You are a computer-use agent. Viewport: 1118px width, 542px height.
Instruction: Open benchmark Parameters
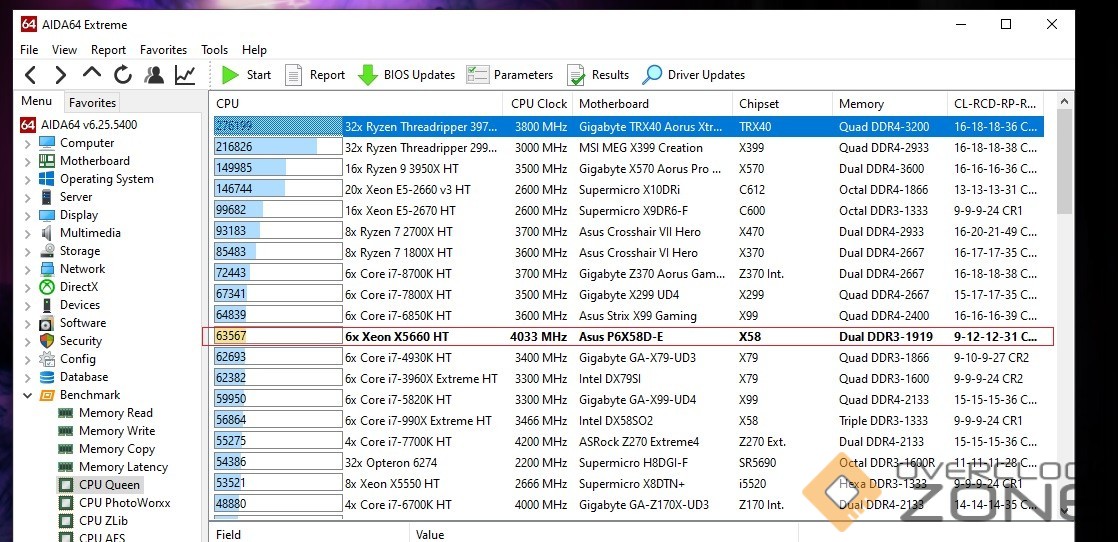(510, 75)
